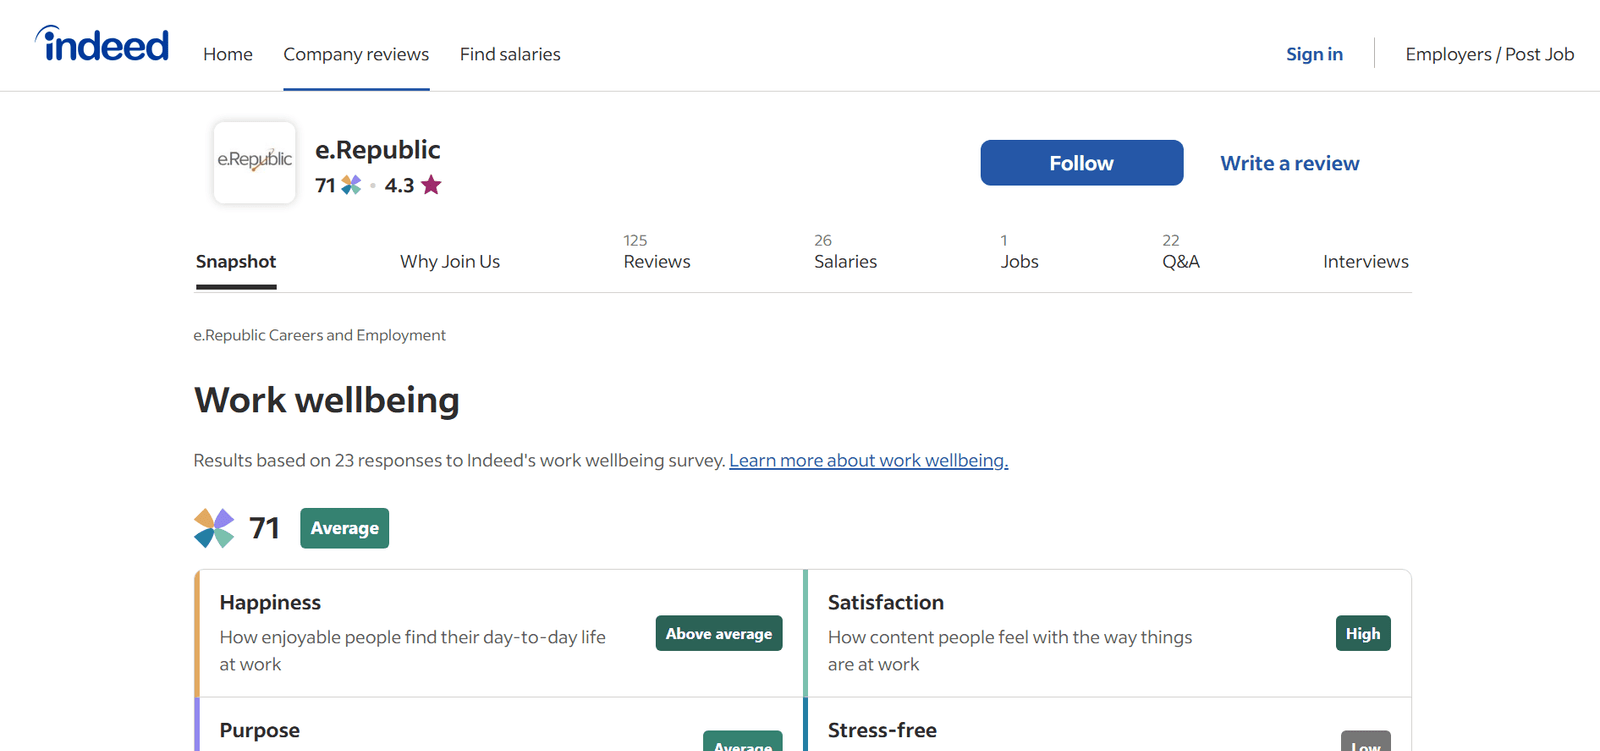Click the 4.3 star rating value
This screenshot has height=751, width=1600.
(399, 185)
